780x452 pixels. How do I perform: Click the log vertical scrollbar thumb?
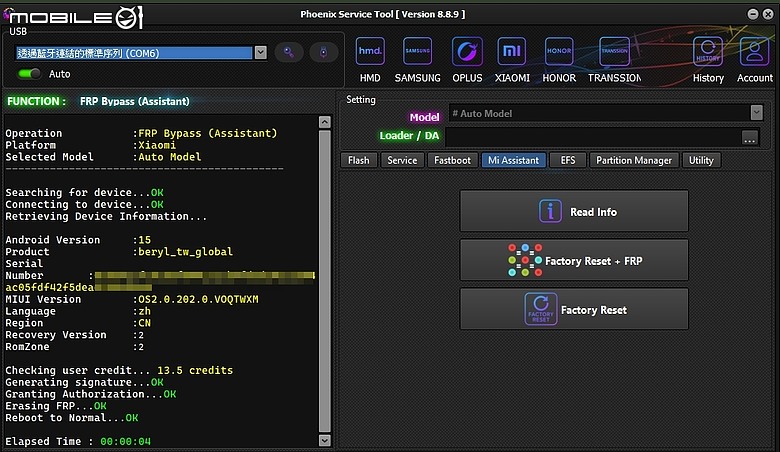pos(324,281)
